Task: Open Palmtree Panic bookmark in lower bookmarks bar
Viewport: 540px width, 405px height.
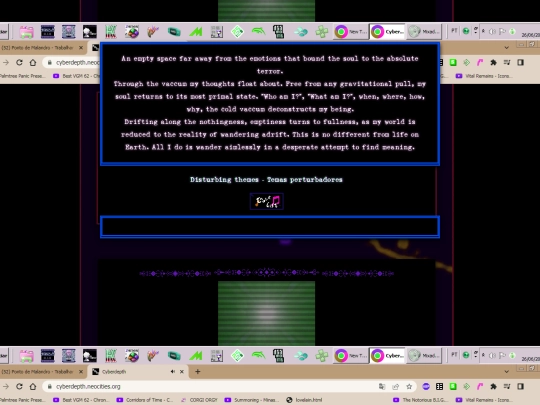Action: (23, 400)
